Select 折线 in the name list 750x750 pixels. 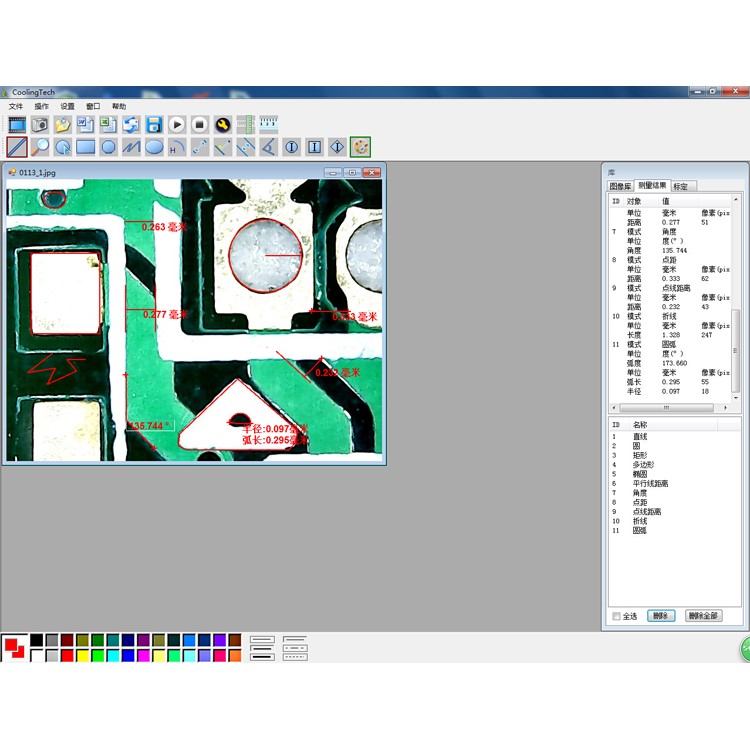pyautogui.click(x=640, y=521)
